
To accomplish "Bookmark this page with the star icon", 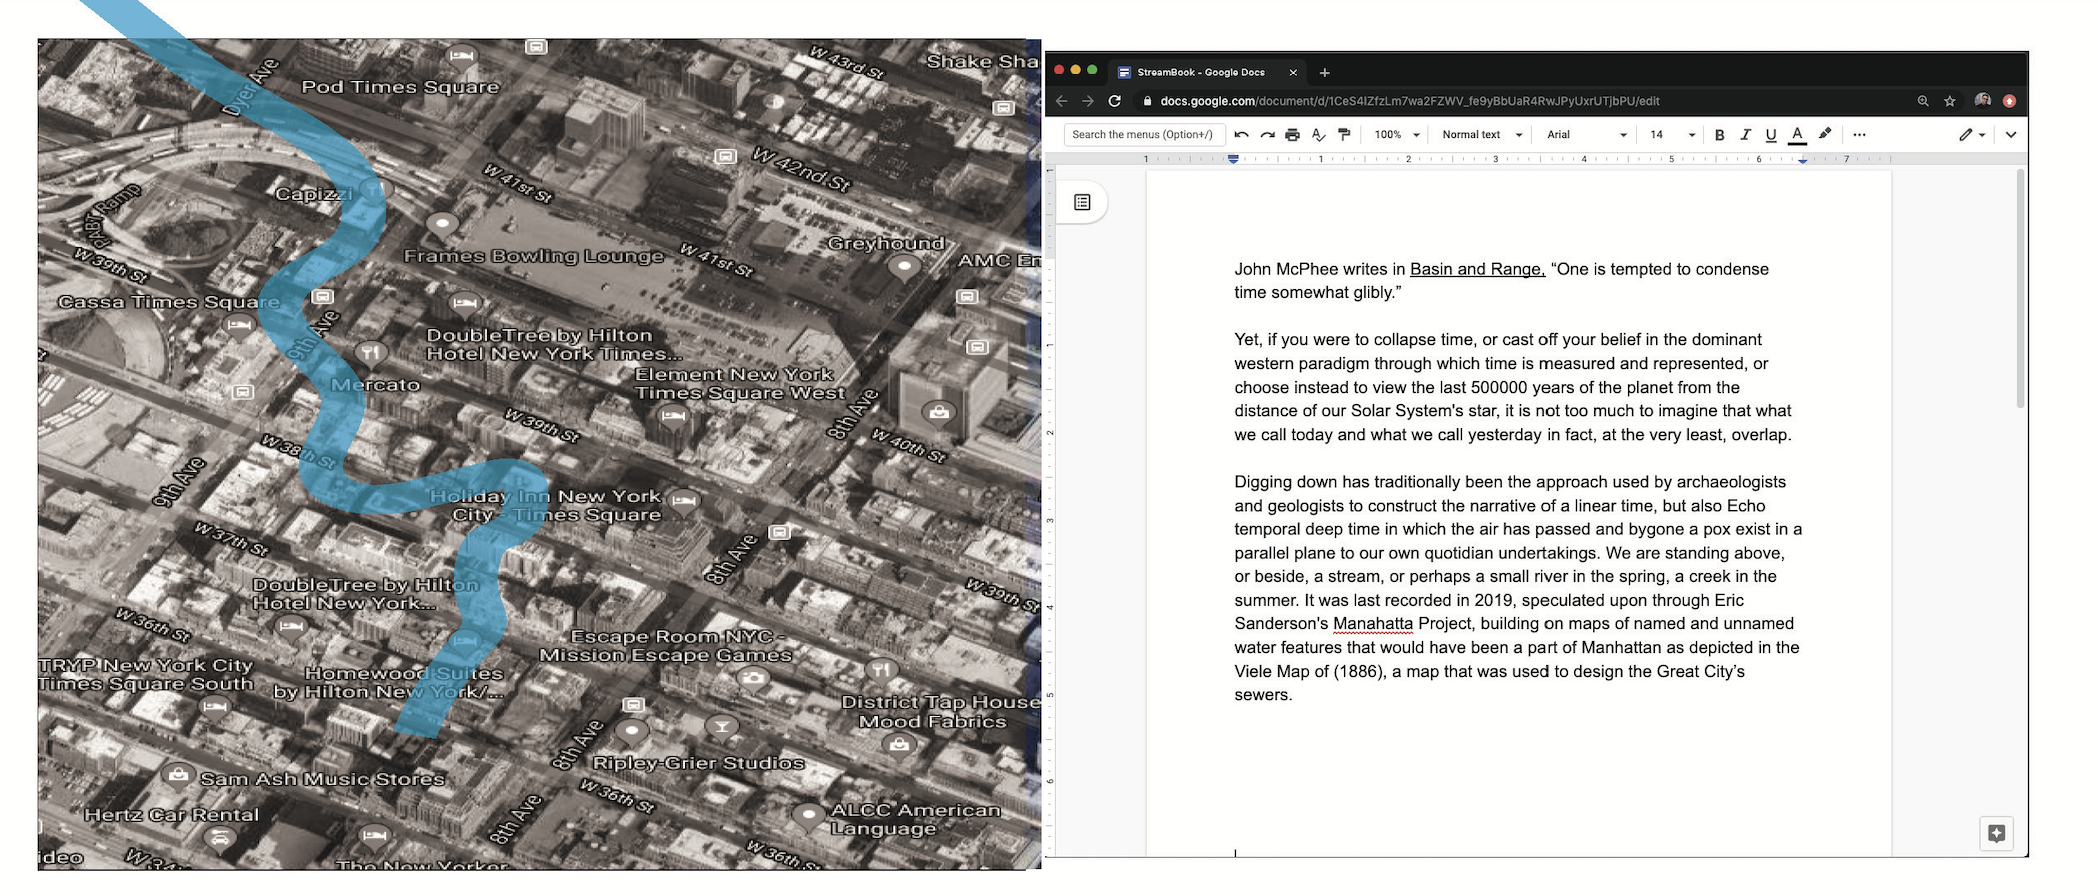I will tap(1949, 101).
